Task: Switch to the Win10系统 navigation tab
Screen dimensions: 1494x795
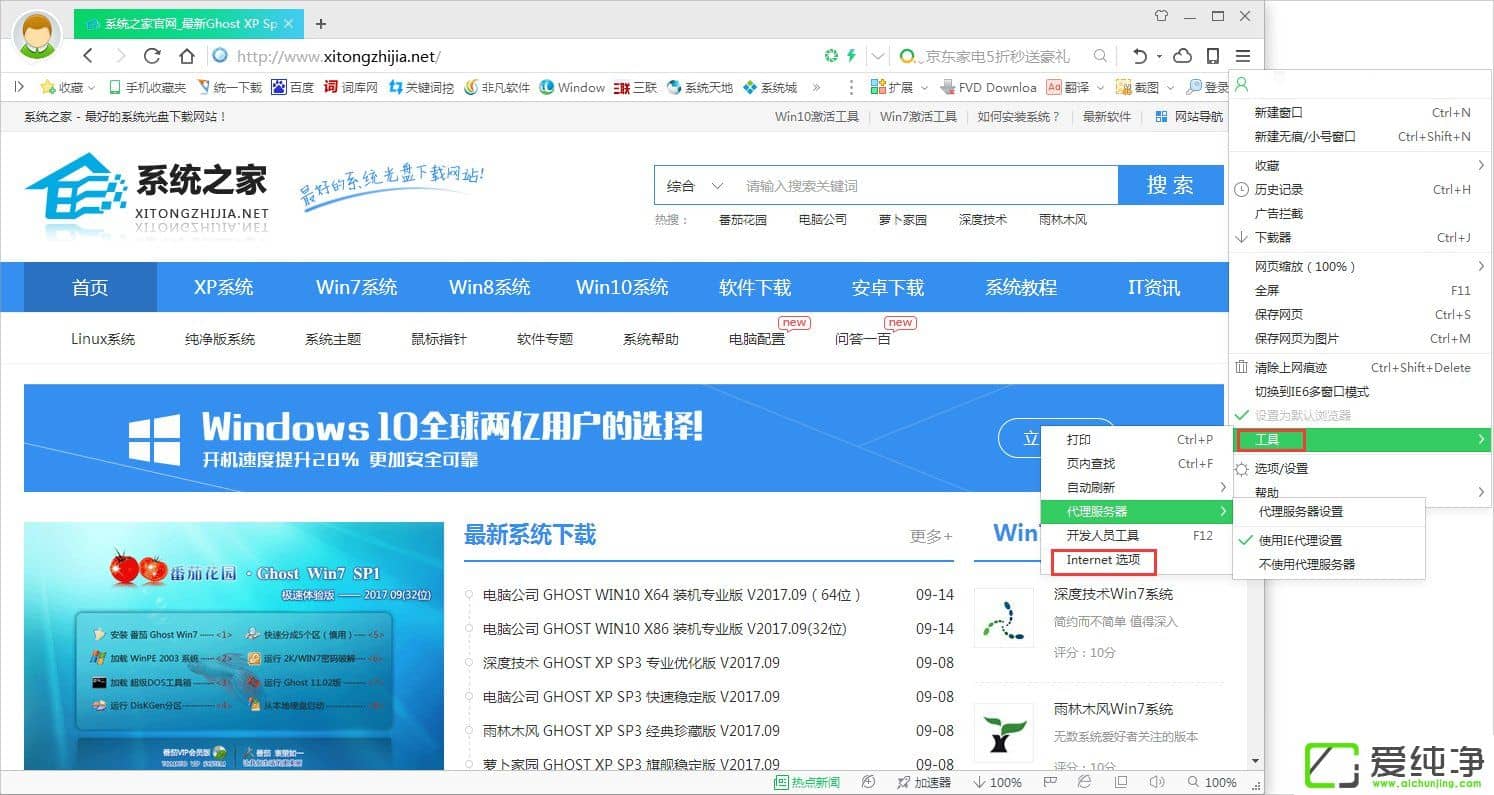Action: click(x=622, y=287)
